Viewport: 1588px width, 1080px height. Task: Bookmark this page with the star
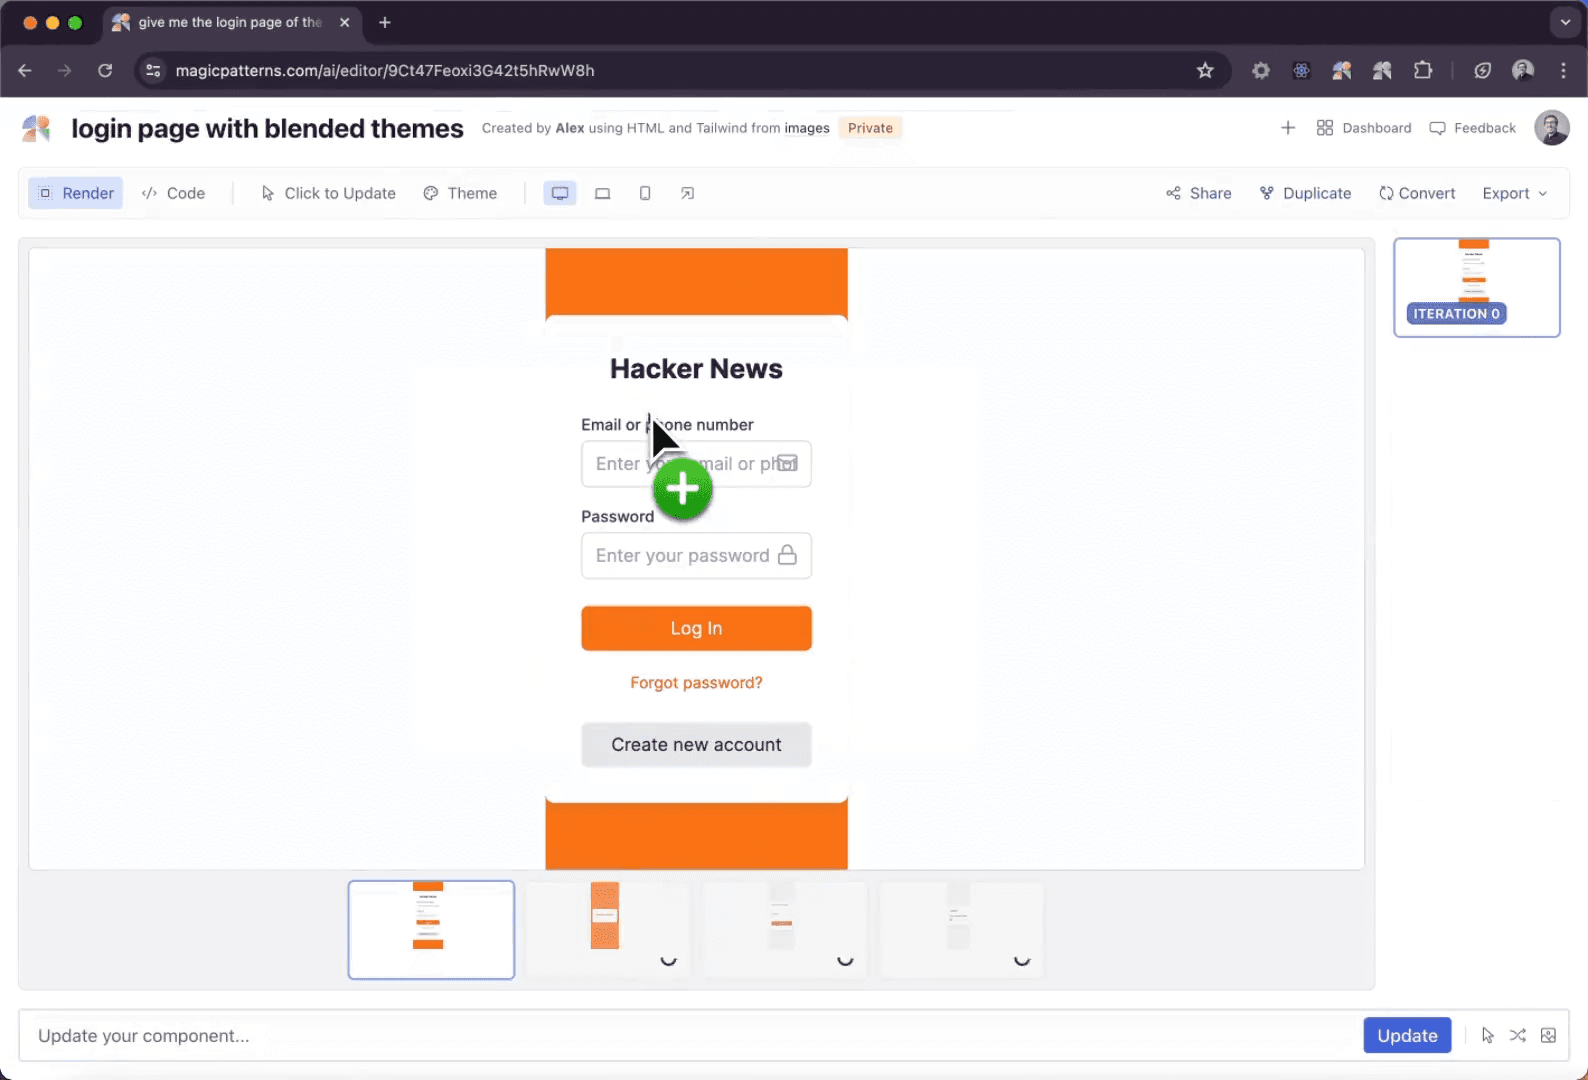click(x=1205, y=70)
